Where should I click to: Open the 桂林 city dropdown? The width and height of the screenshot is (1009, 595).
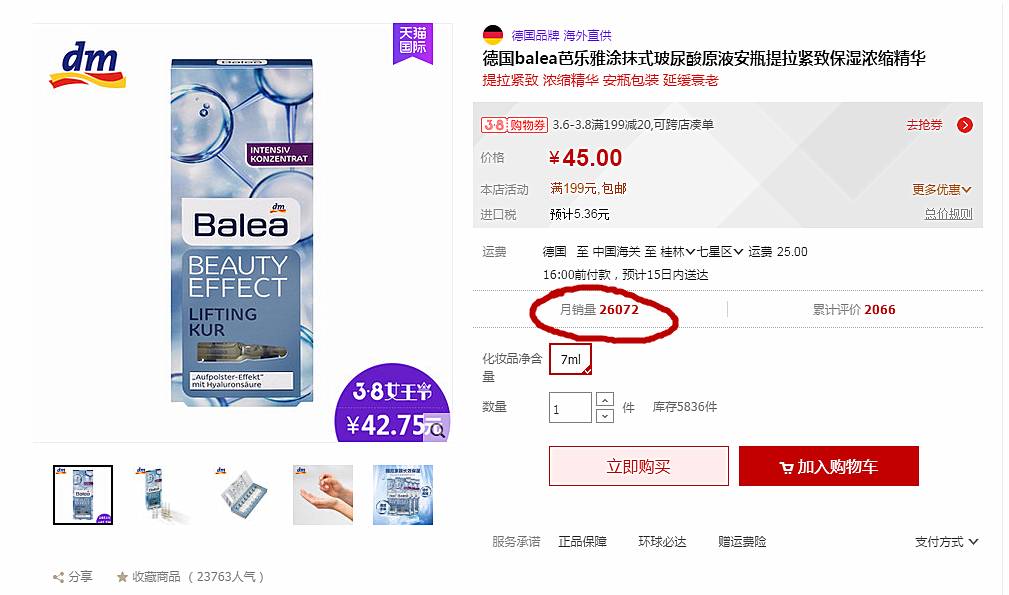click(x=678, y=252)
